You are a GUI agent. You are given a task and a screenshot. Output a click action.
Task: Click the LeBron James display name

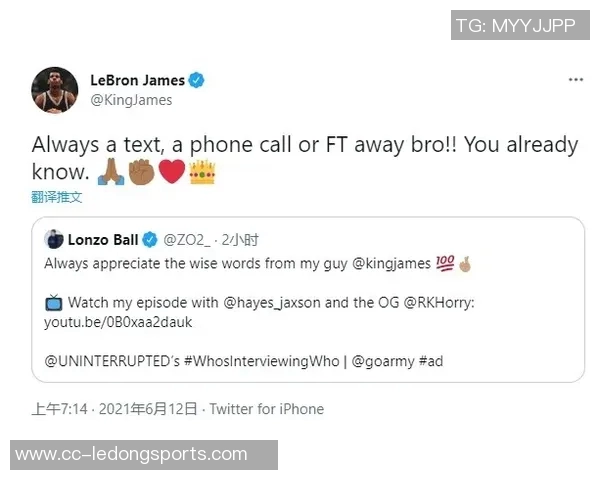[x=137, y=80]
